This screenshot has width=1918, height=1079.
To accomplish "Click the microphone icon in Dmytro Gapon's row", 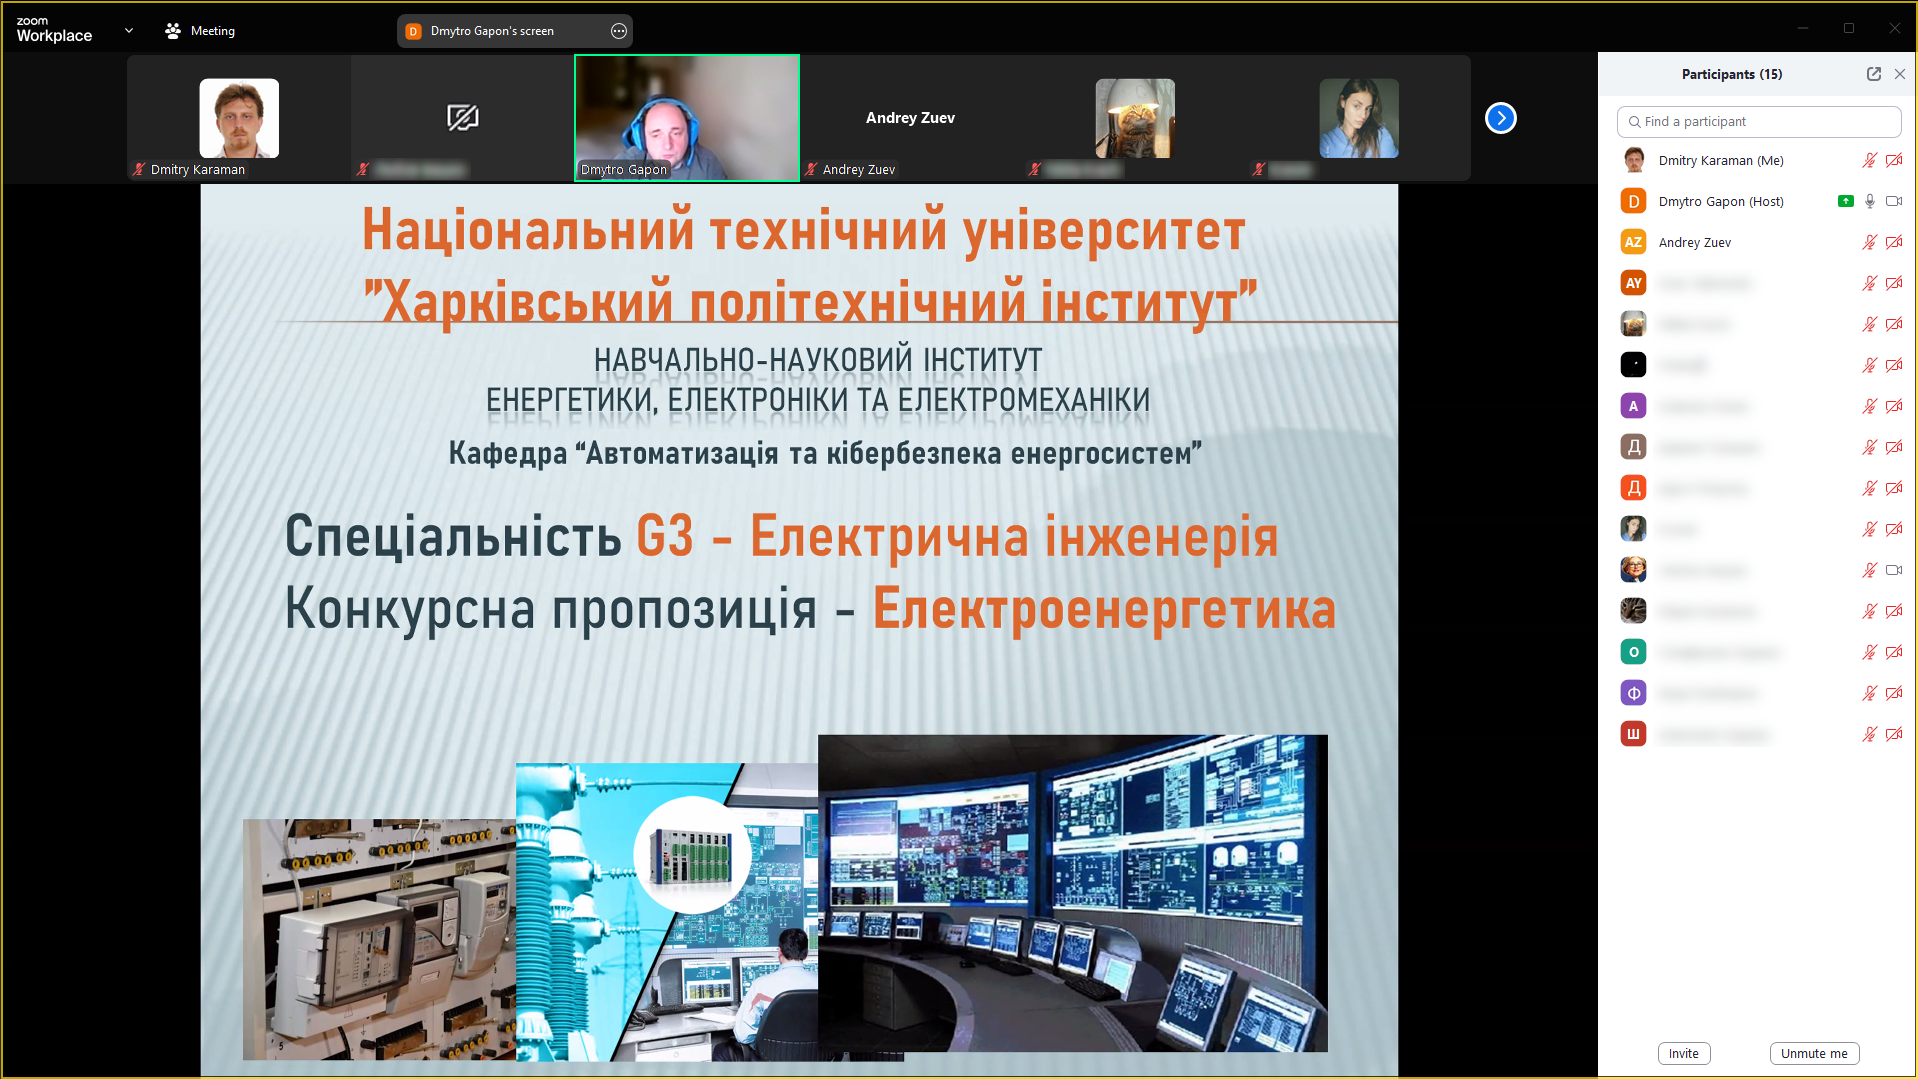I will (1869, 201).
